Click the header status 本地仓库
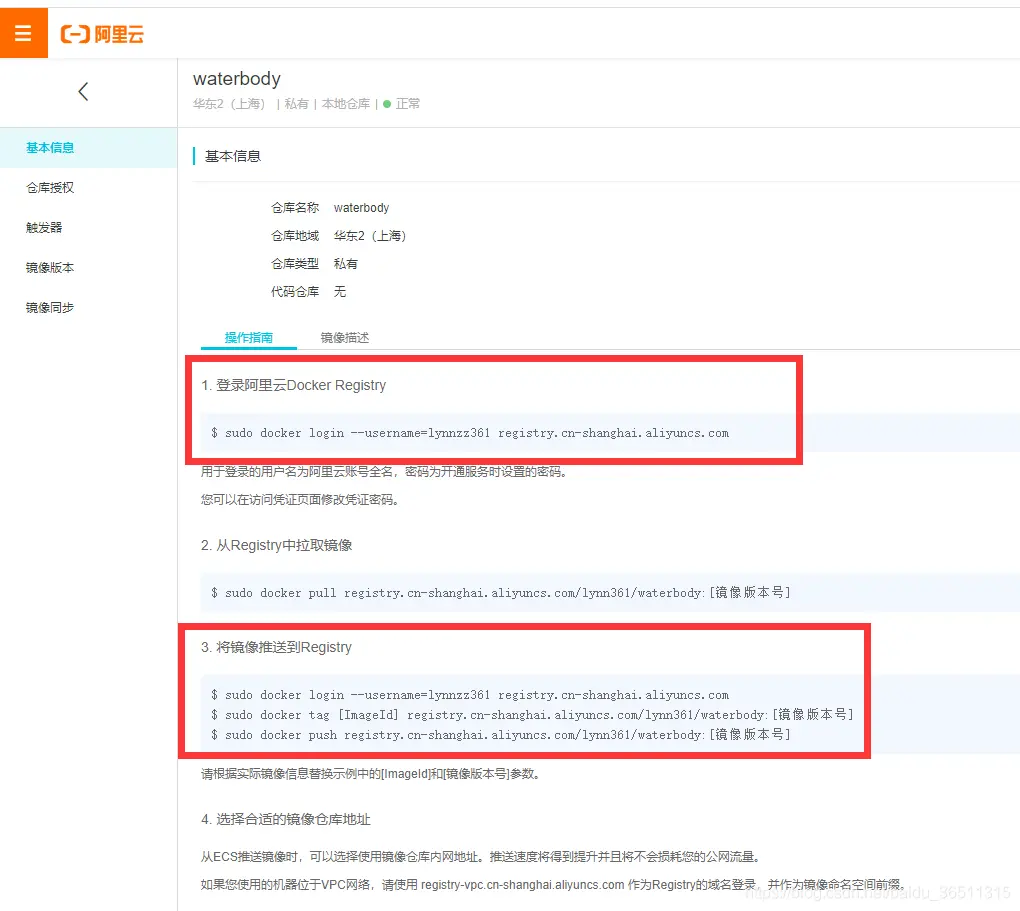Image resolution: width=1020 pixels, height=911 pixels. (x=345, y=103)
